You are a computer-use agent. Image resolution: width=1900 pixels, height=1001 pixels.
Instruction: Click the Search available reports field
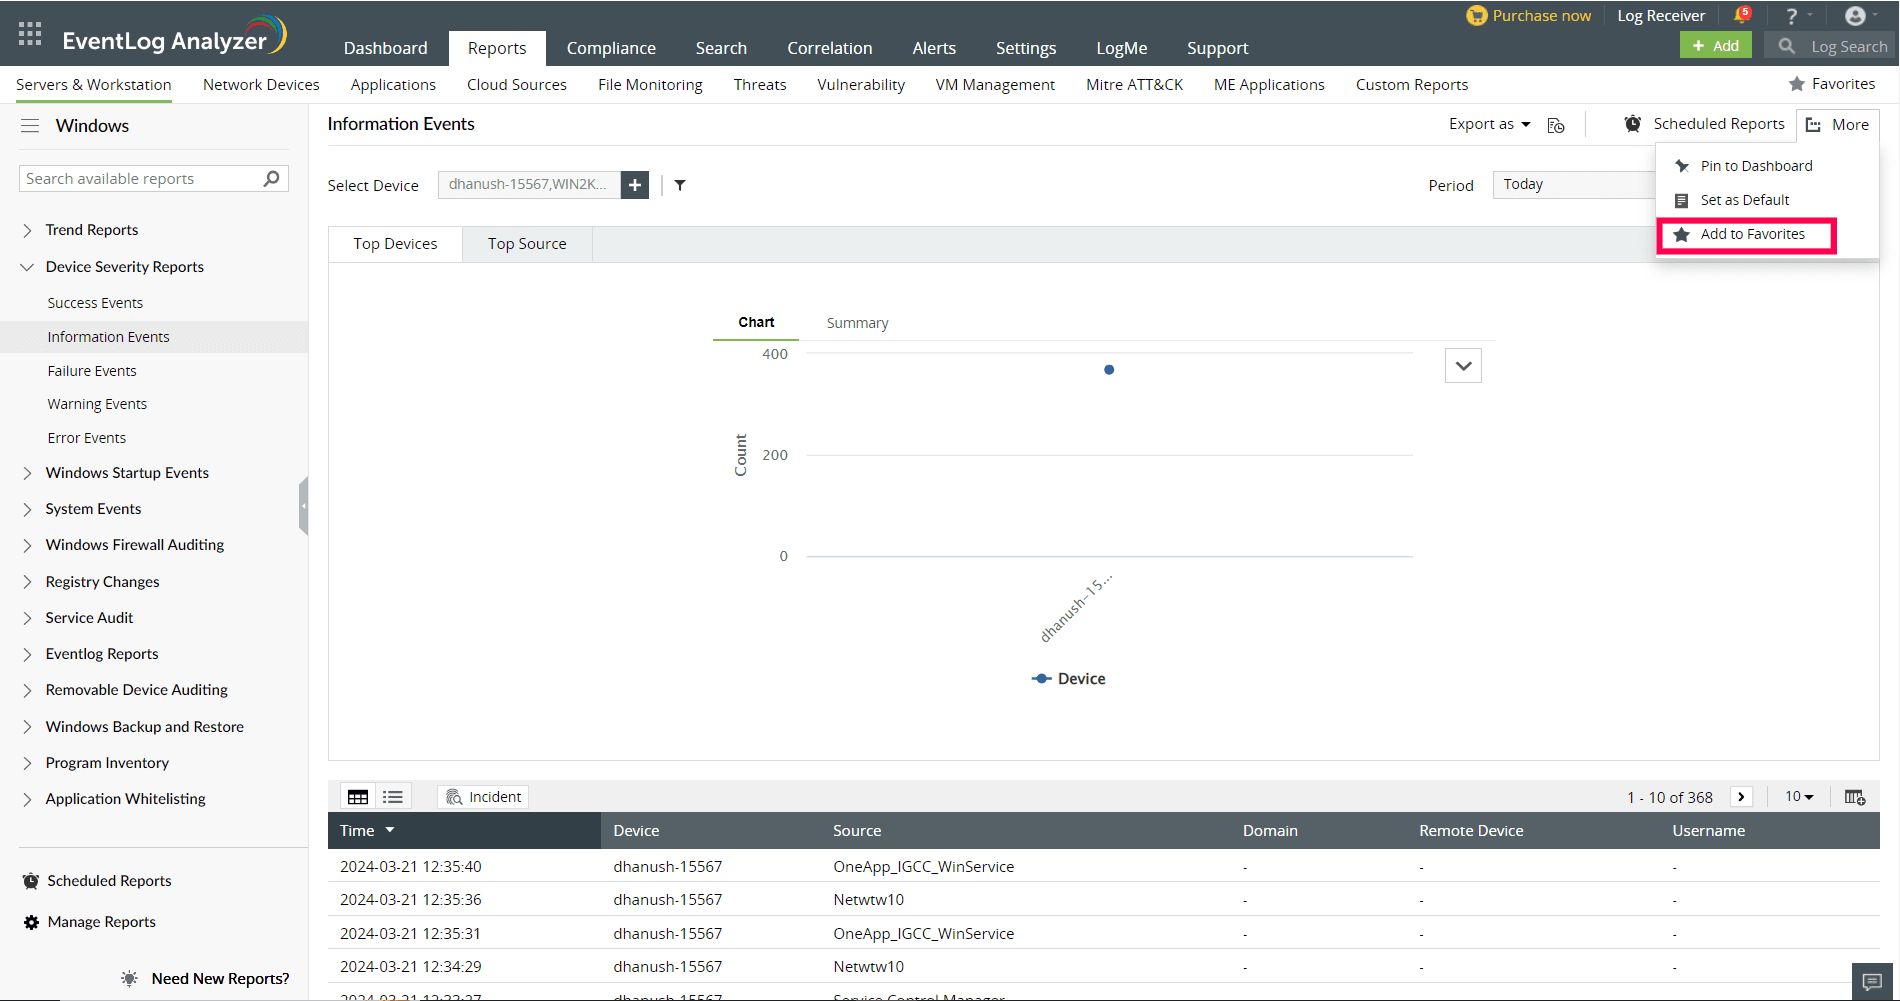pos(140,179)
